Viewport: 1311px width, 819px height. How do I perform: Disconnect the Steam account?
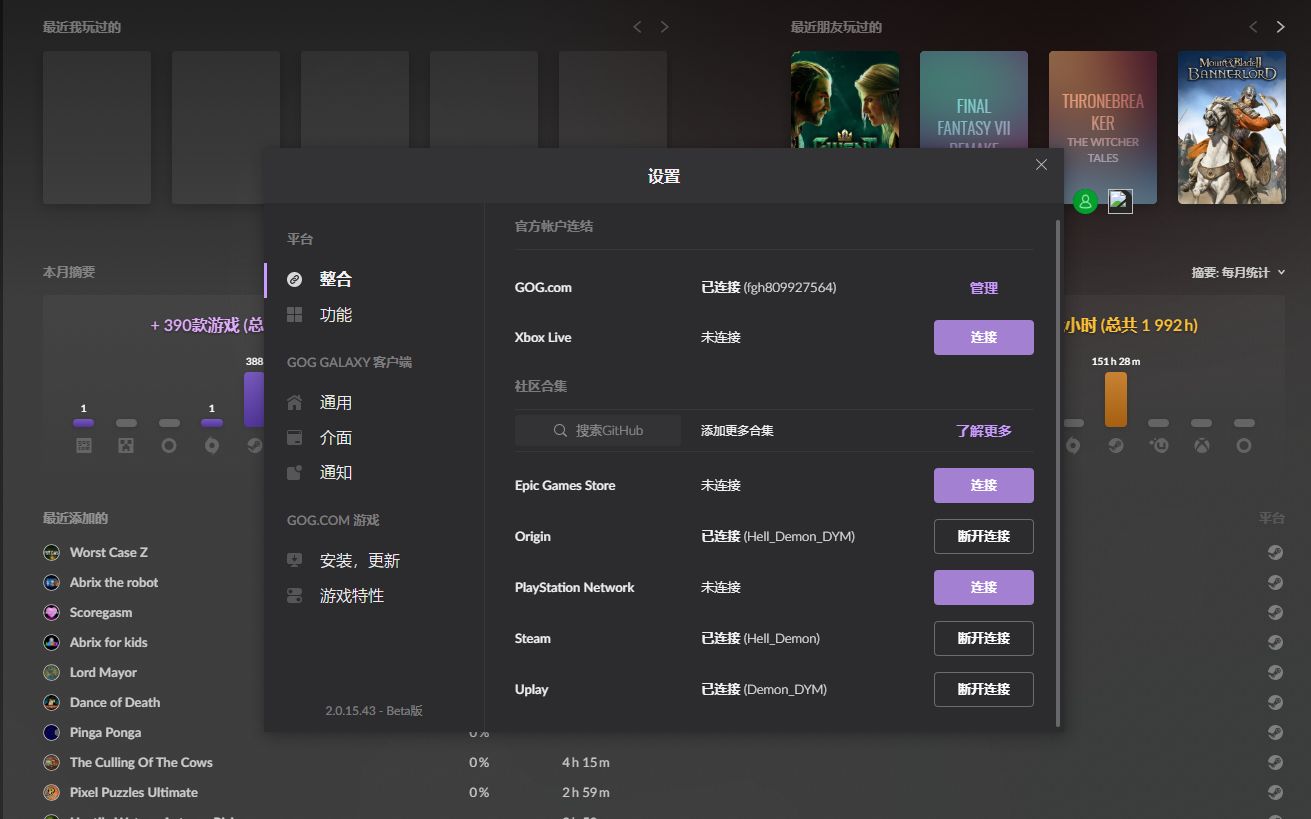click(984, 638)
